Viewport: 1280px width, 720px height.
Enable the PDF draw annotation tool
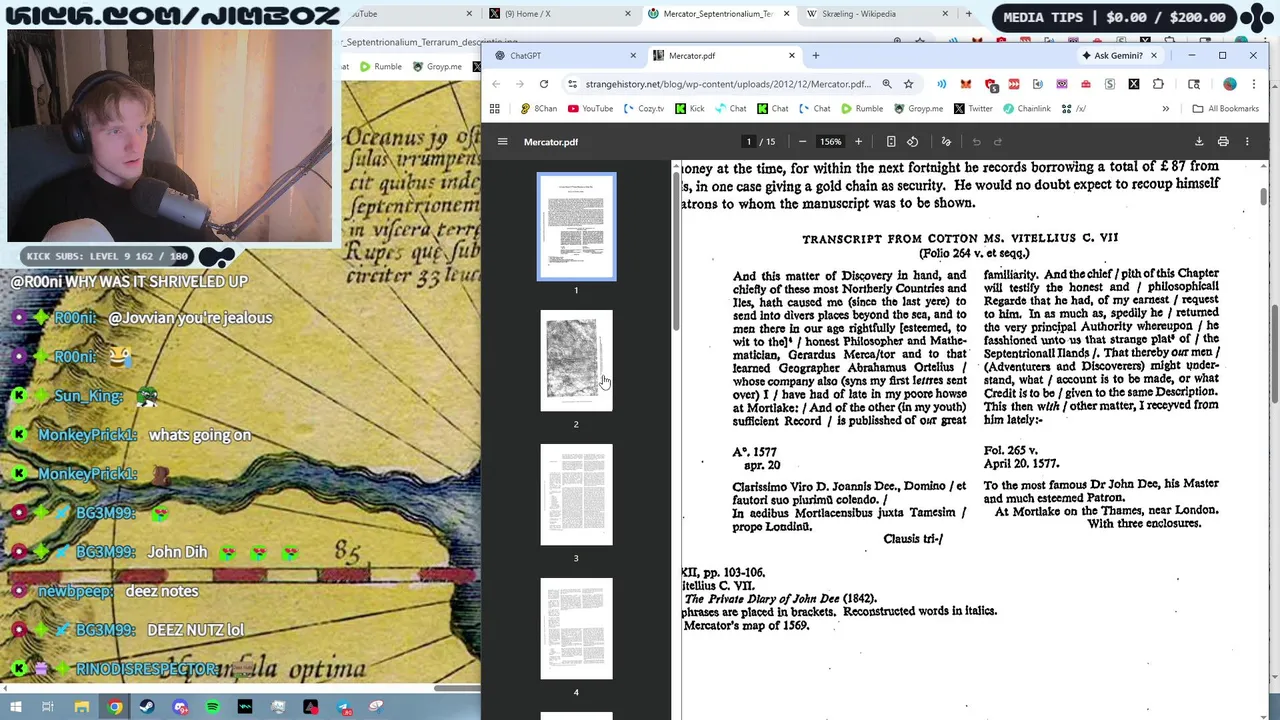click(946, 142)
